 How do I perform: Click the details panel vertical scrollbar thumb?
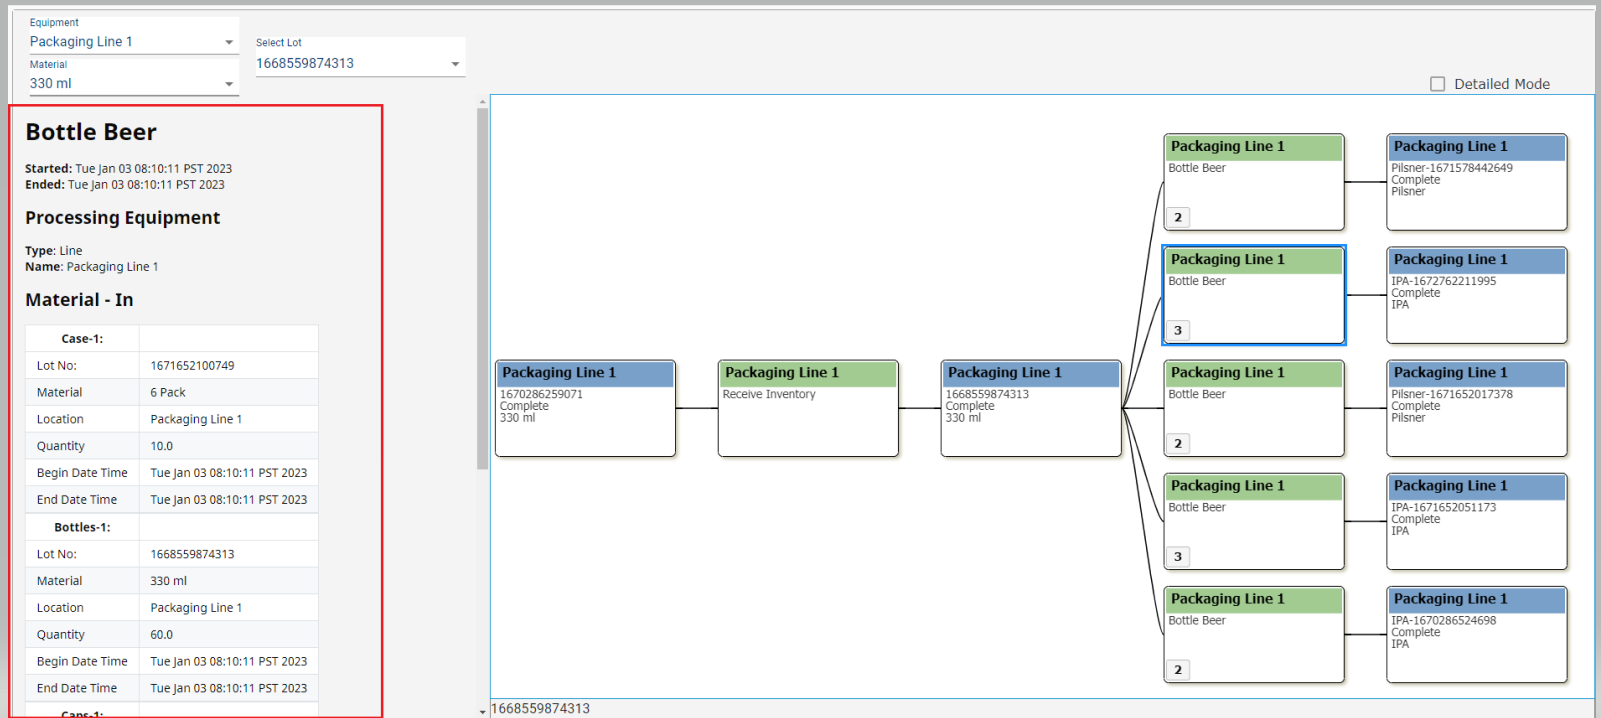coord(483,288)
